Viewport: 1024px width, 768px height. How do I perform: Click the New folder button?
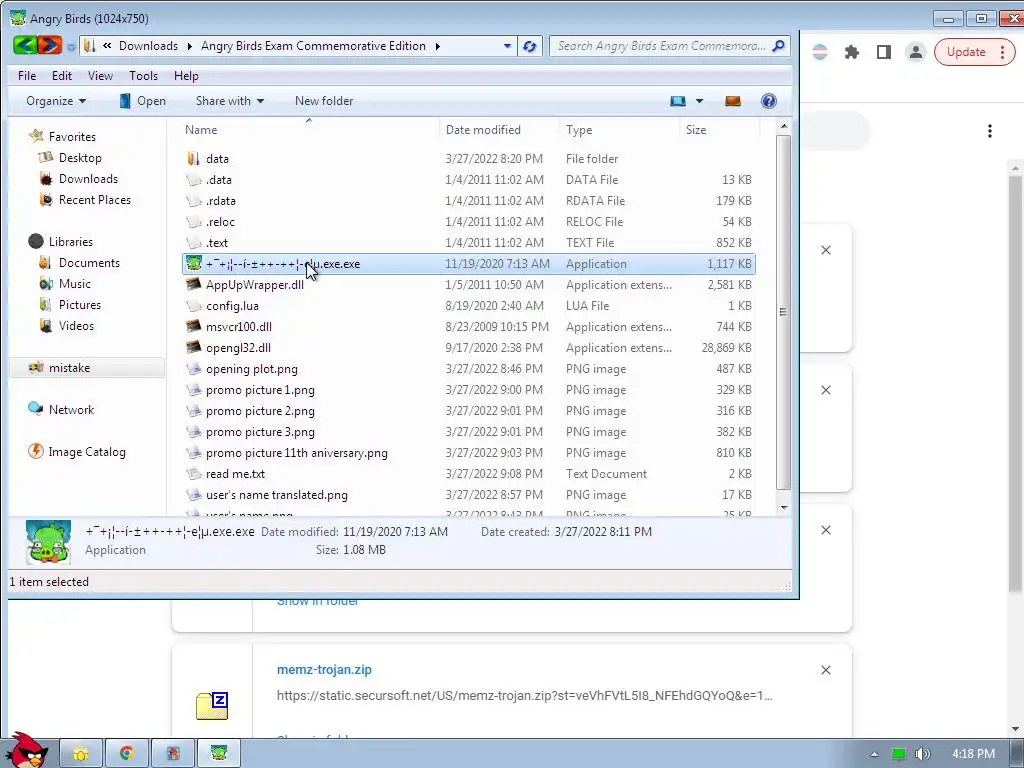324,101
